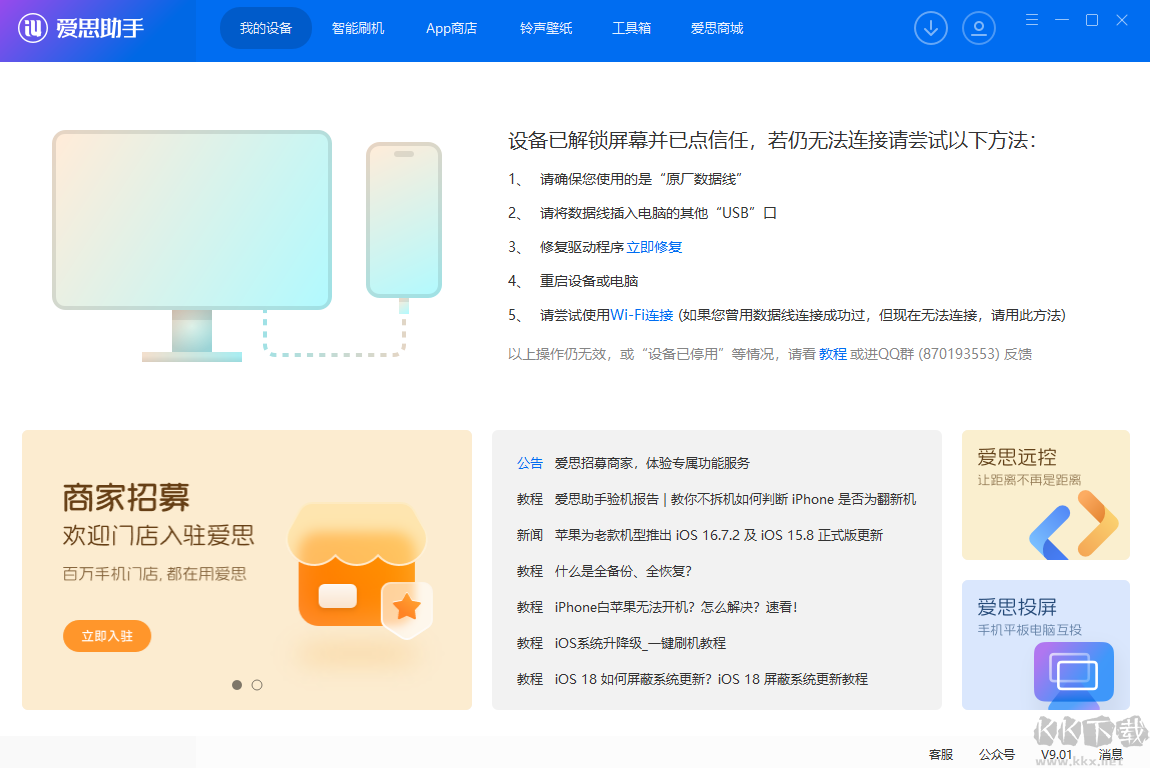The width and height of the screenshot is (1150, 768).
Task: Click tip text 重启设备或电脑
Action: pos(589,281)
